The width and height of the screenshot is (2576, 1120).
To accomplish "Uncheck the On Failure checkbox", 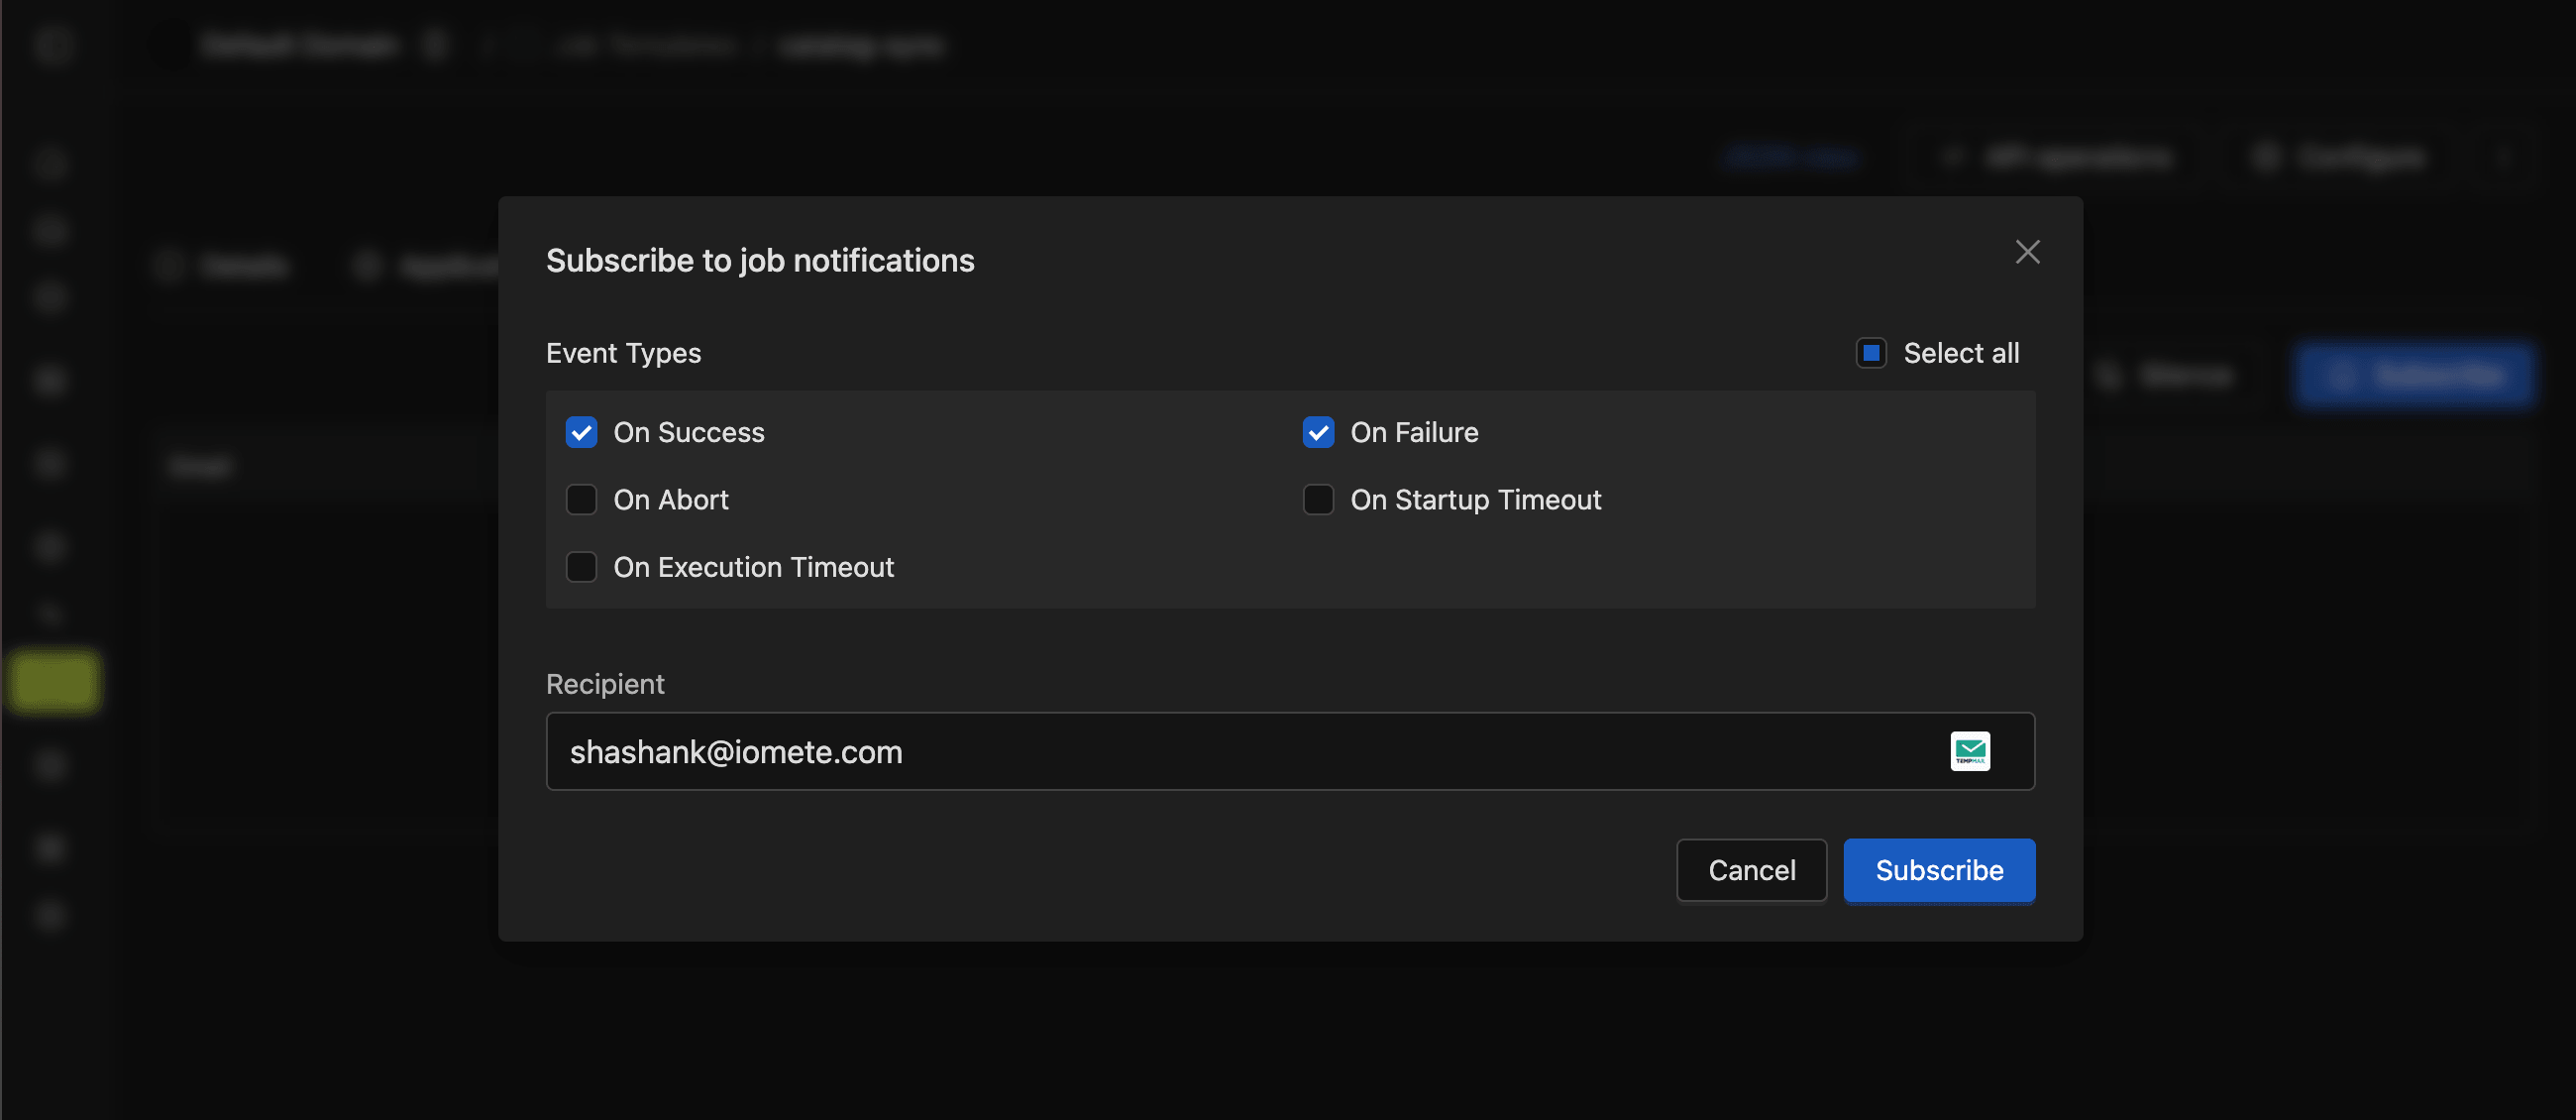I will pyautogui.click(x=1318, y=432).
